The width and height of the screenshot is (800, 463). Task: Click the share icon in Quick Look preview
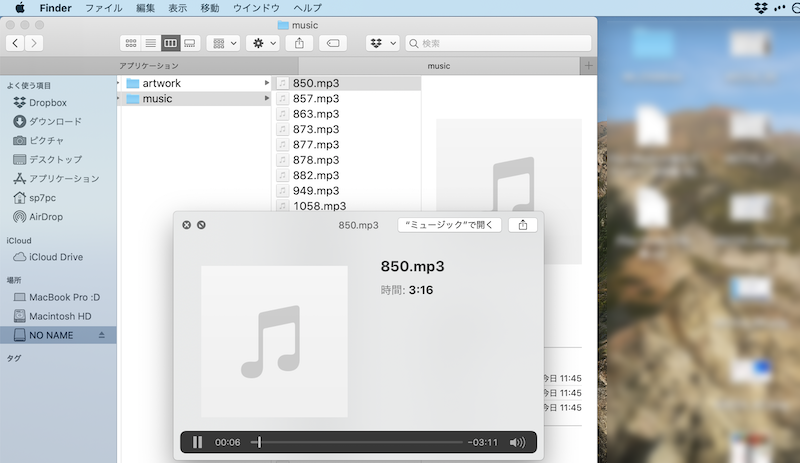523,225
